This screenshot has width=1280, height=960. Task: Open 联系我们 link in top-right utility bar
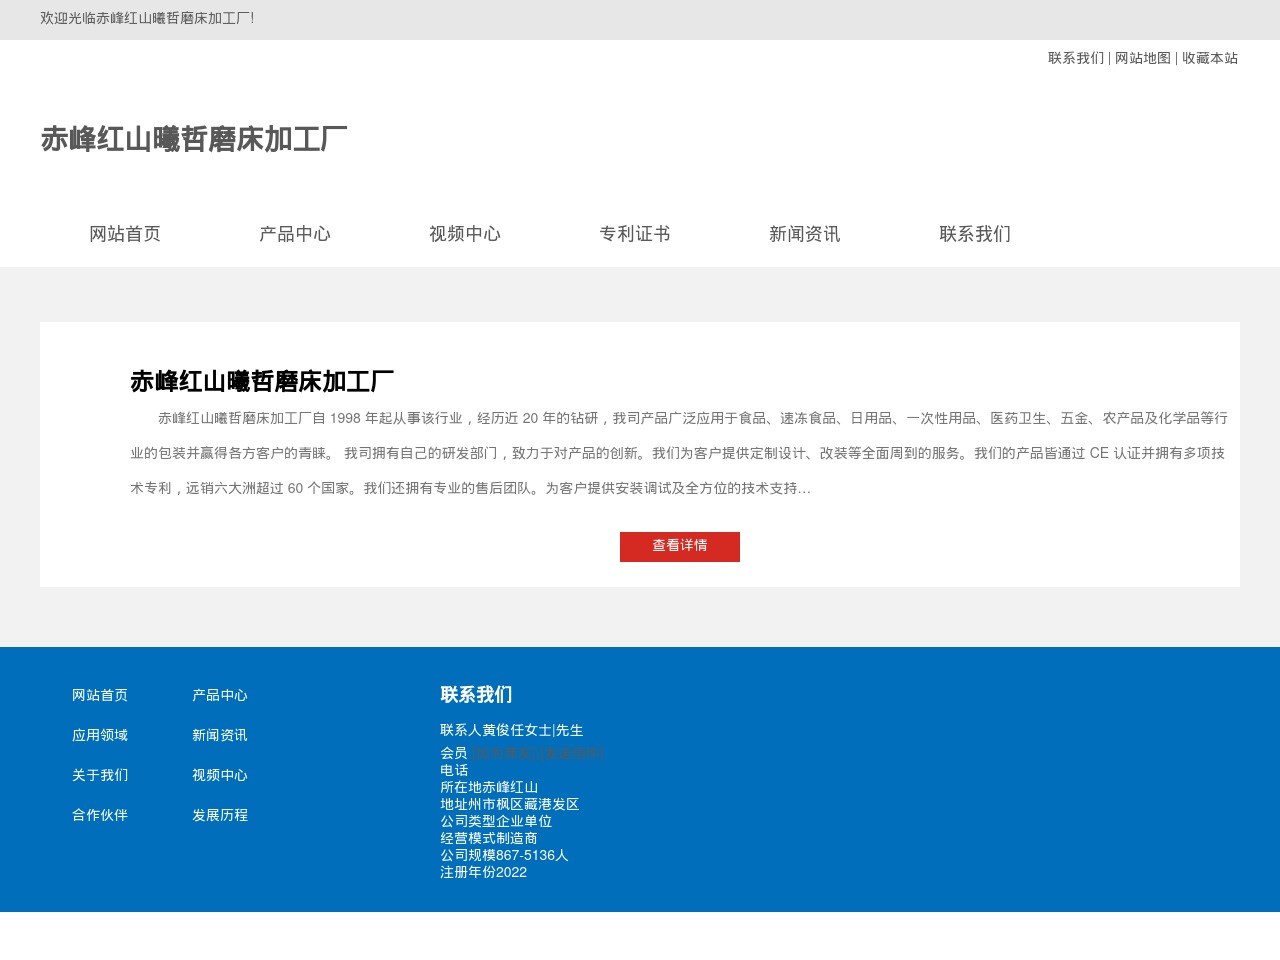pyautogui.click(x=1076, y=58)
